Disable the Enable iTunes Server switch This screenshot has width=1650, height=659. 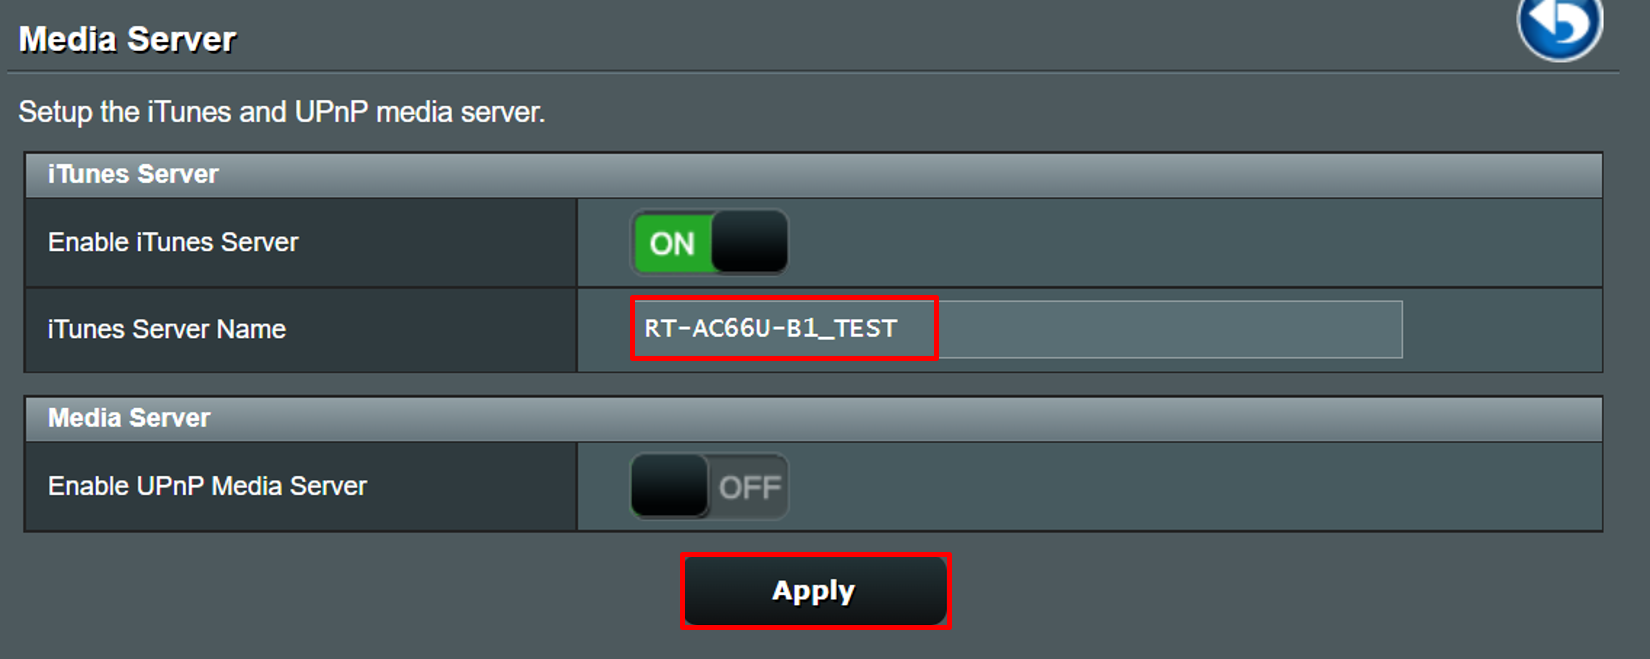(709, 243)
